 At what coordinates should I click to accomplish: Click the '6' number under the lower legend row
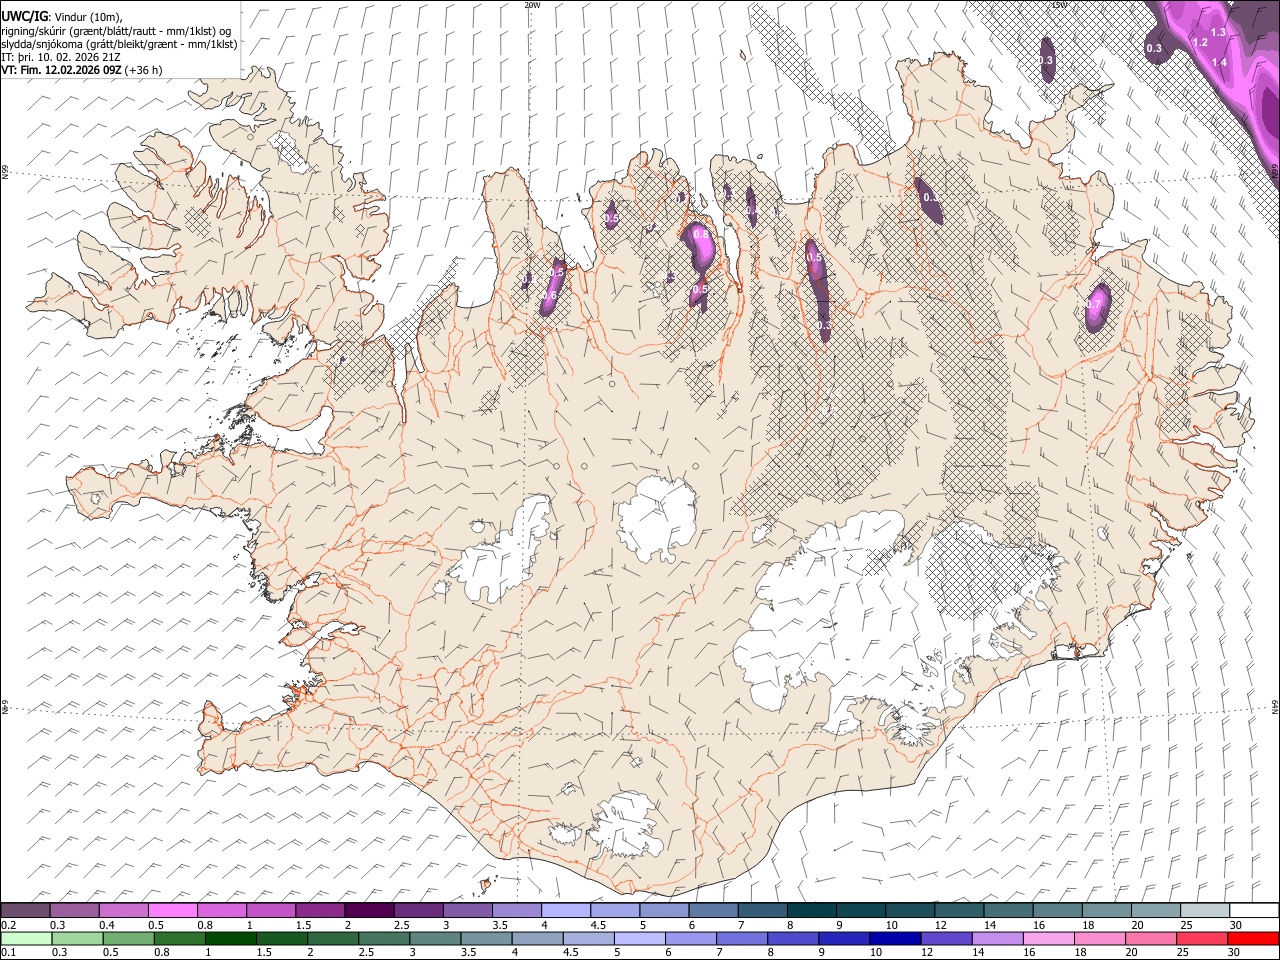tap(667, 951)
